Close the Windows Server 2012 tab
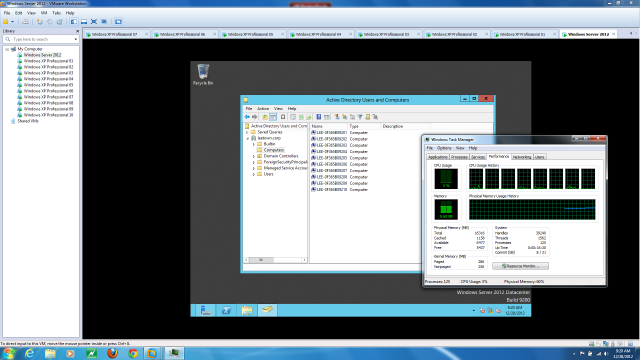640x360 pixels. [x=613, y=34]
